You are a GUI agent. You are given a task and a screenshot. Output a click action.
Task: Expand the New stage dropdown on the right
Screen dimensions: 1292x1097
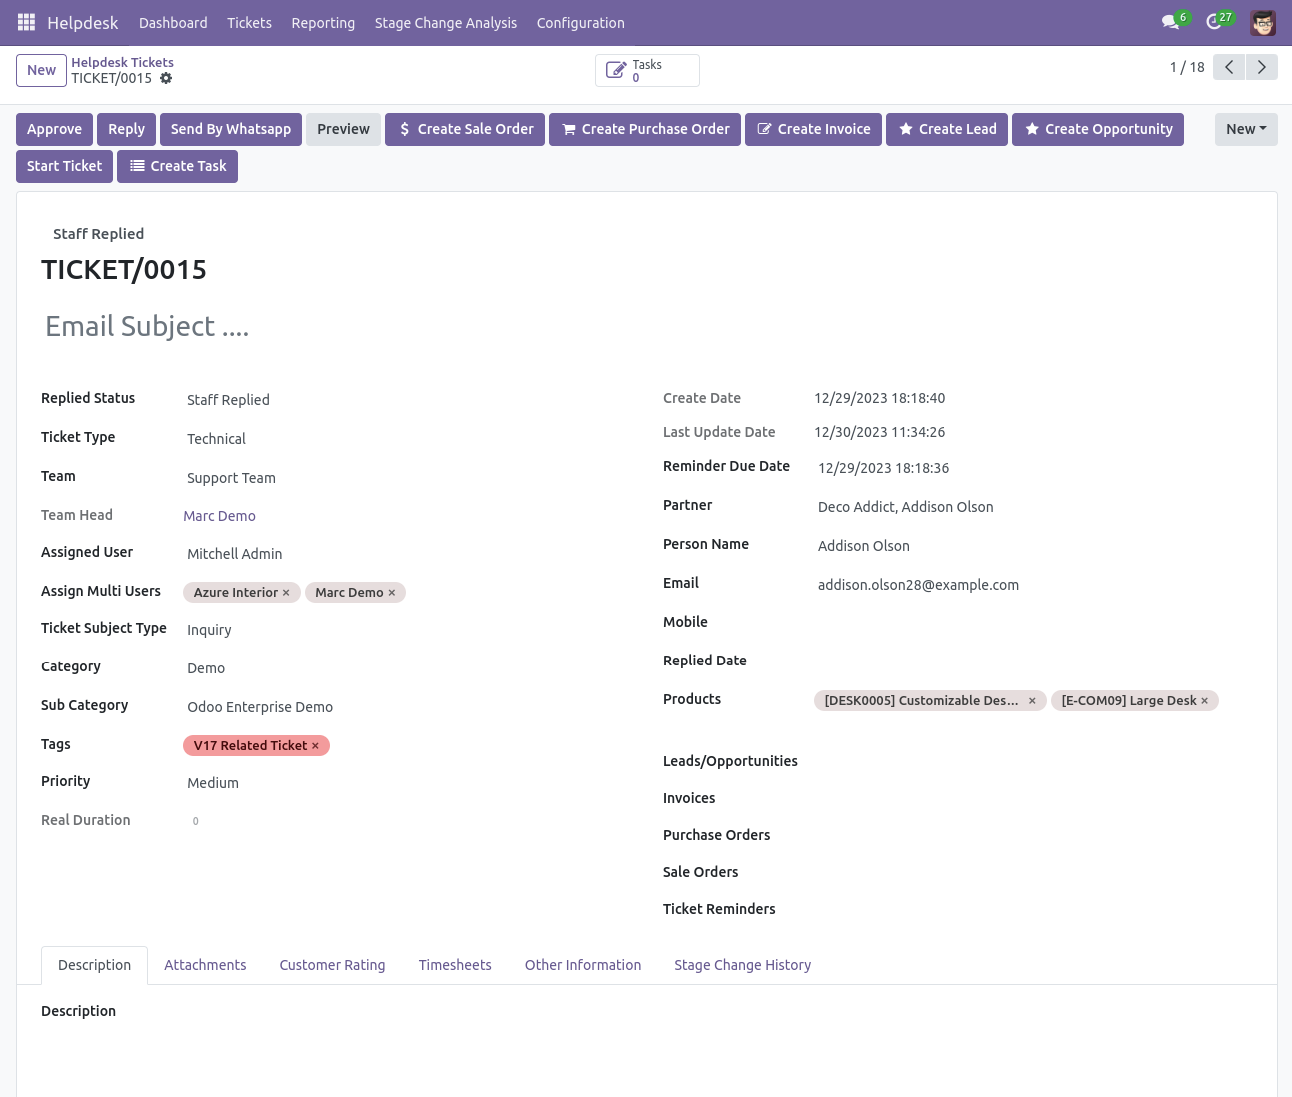1246,129
